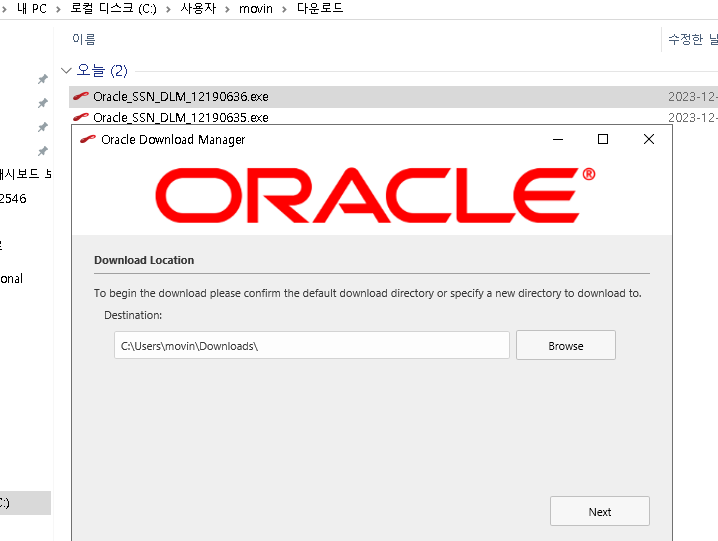Collapse the 오늘 (2) group chevron
Viewport: 718px width, 541px height.
coord(66,71)
